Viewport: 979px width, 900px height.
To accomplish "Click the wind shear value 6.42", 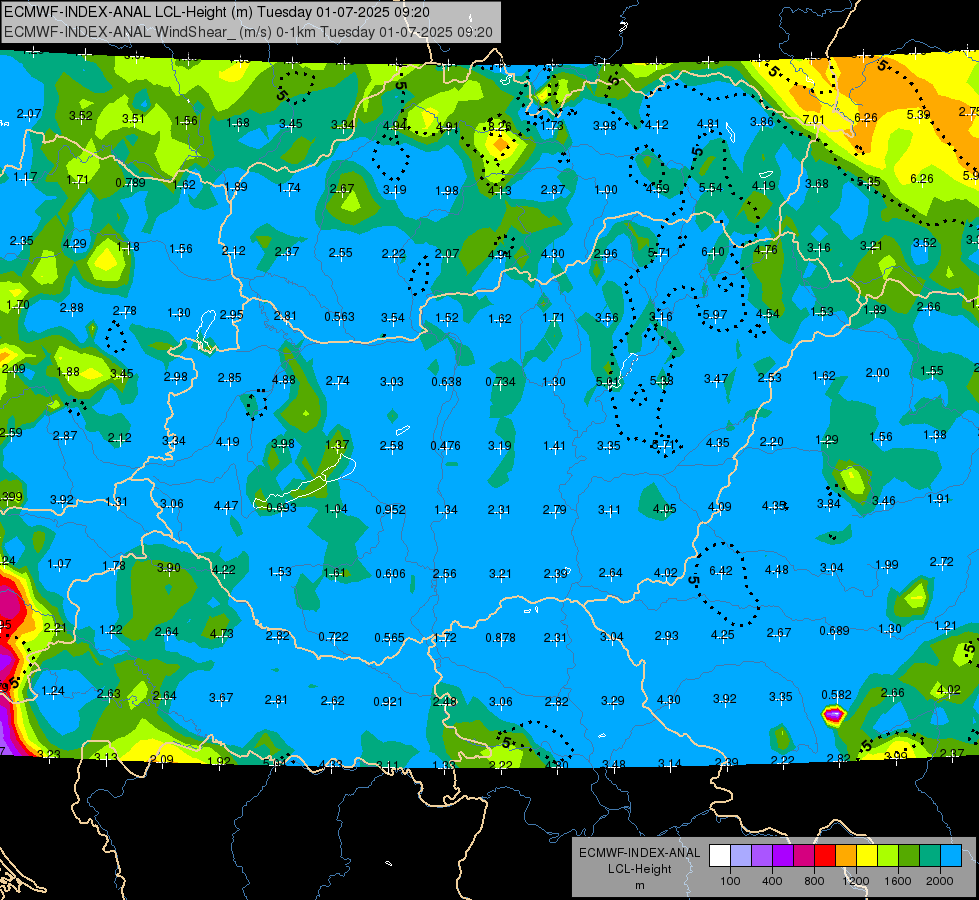I will 721,571.
